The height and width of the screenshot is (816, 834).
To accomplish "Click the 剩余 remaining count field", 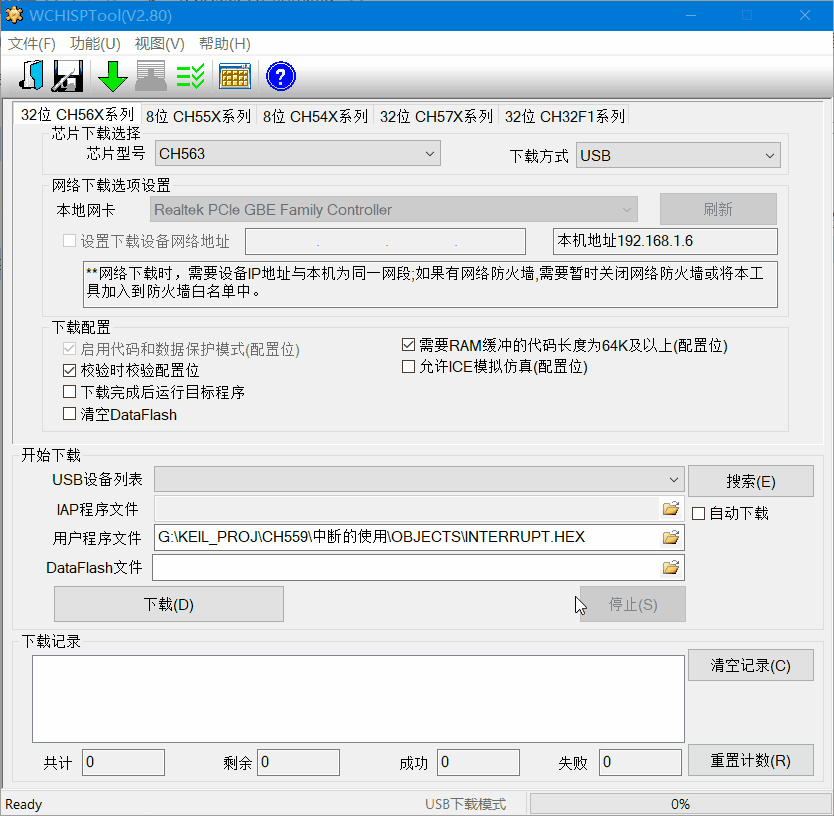I will coord(298,762).
